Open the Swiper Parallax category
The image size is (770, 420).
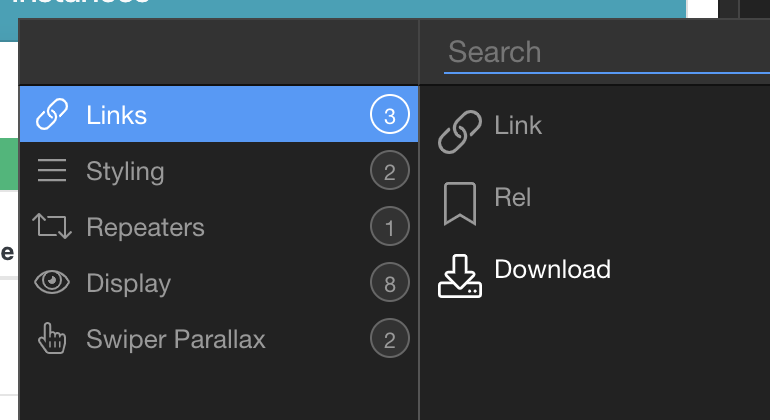(176, 339)
